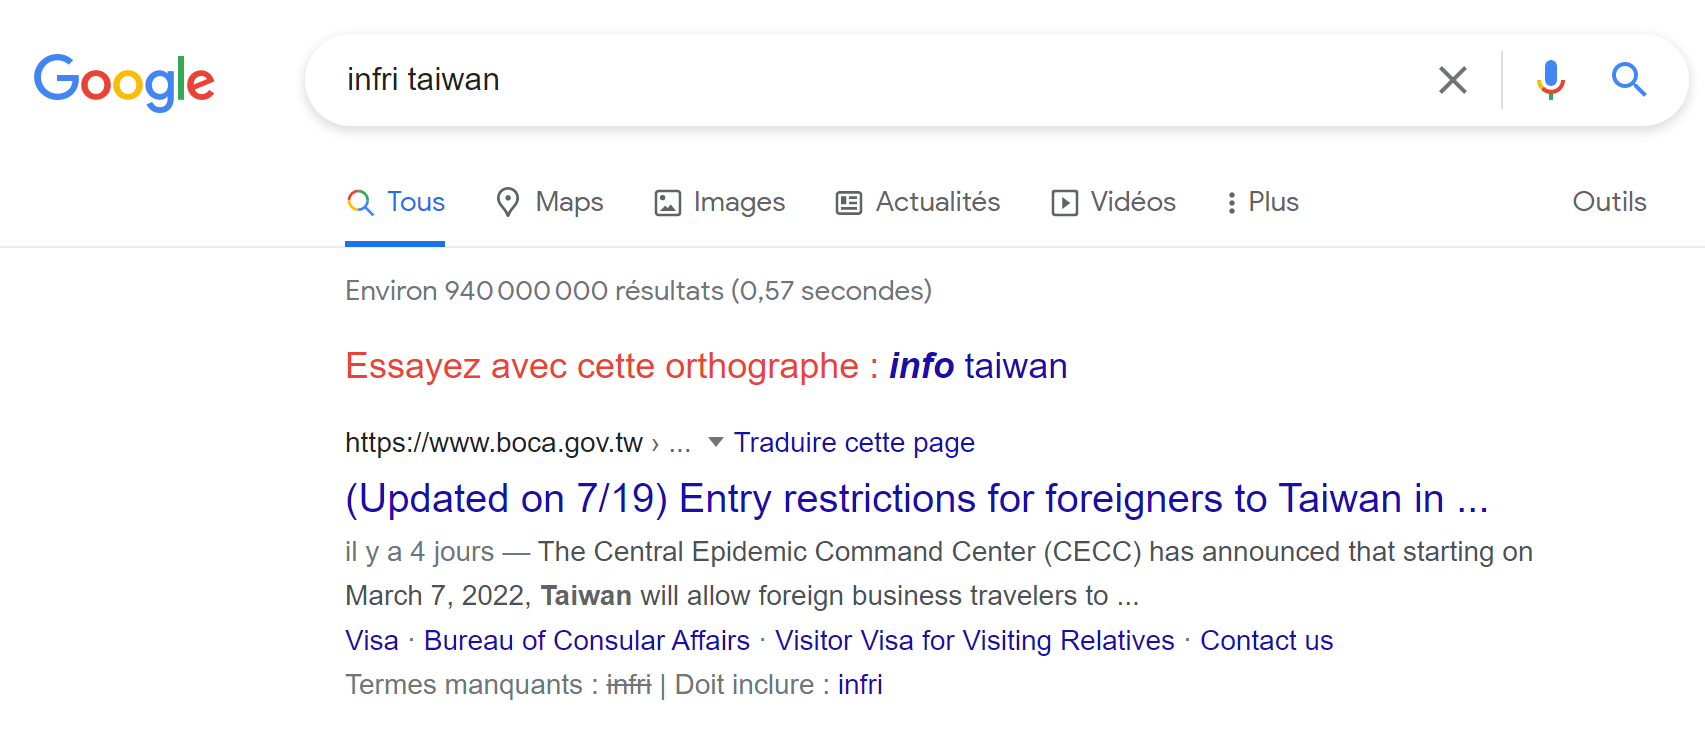
Task: Open the Images tab
Action: tap(720, 202)
